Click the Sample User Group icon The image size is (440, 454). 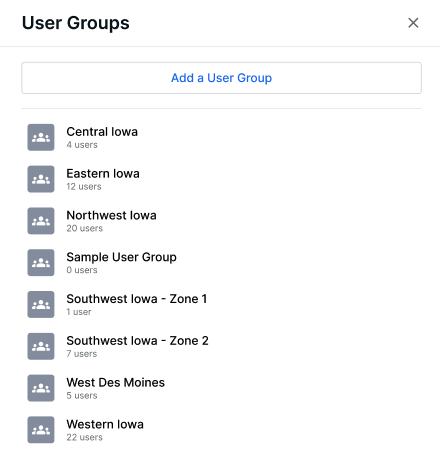click(41, 263)
